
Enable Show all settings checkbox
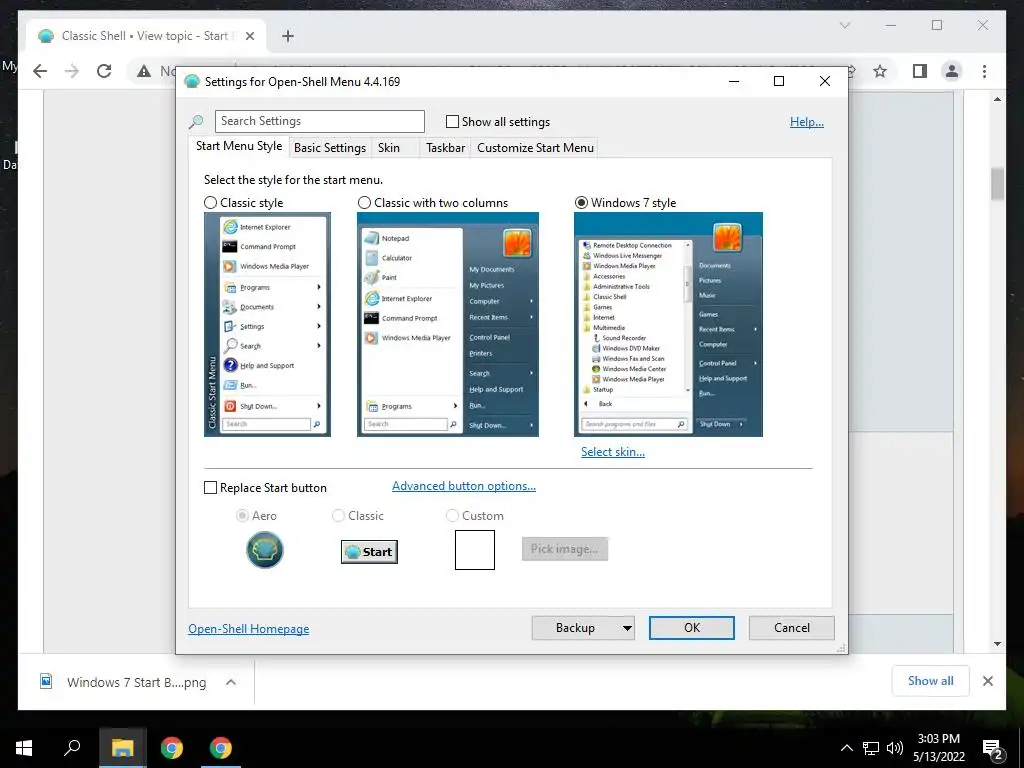tap(452, 121)
